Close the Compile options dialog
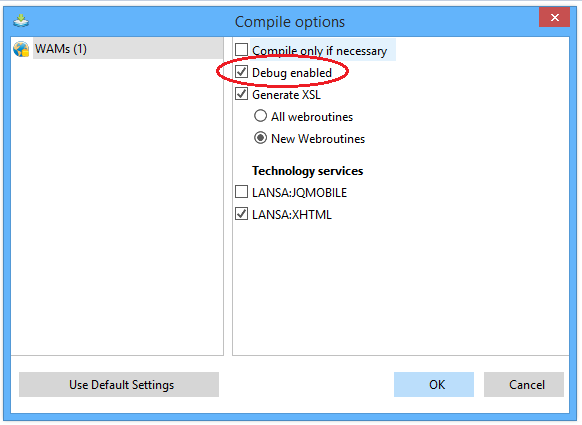The width and height of the screenshot is (582, 425). (555, 17)
